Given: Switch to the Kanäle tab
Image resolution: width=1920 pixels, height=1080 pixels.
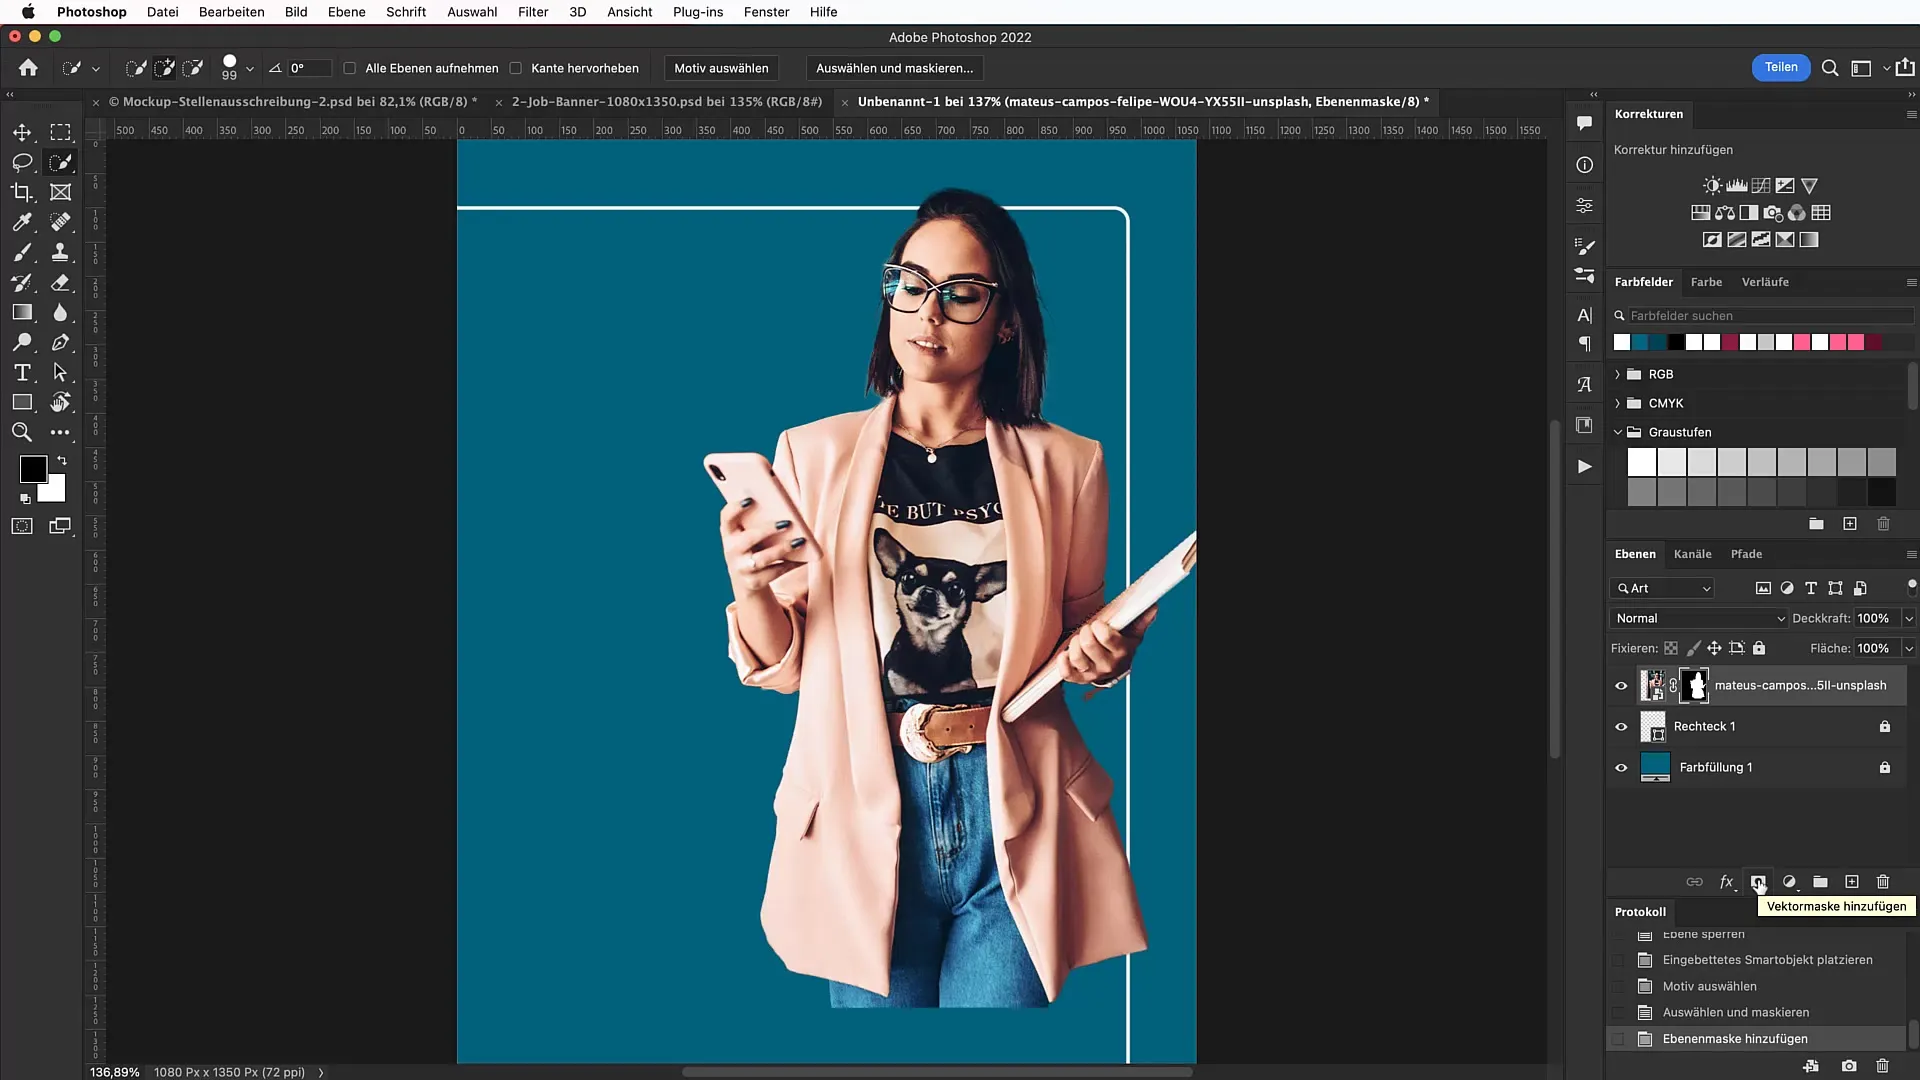Looking at the screenshot, I should click(1692, 553).
